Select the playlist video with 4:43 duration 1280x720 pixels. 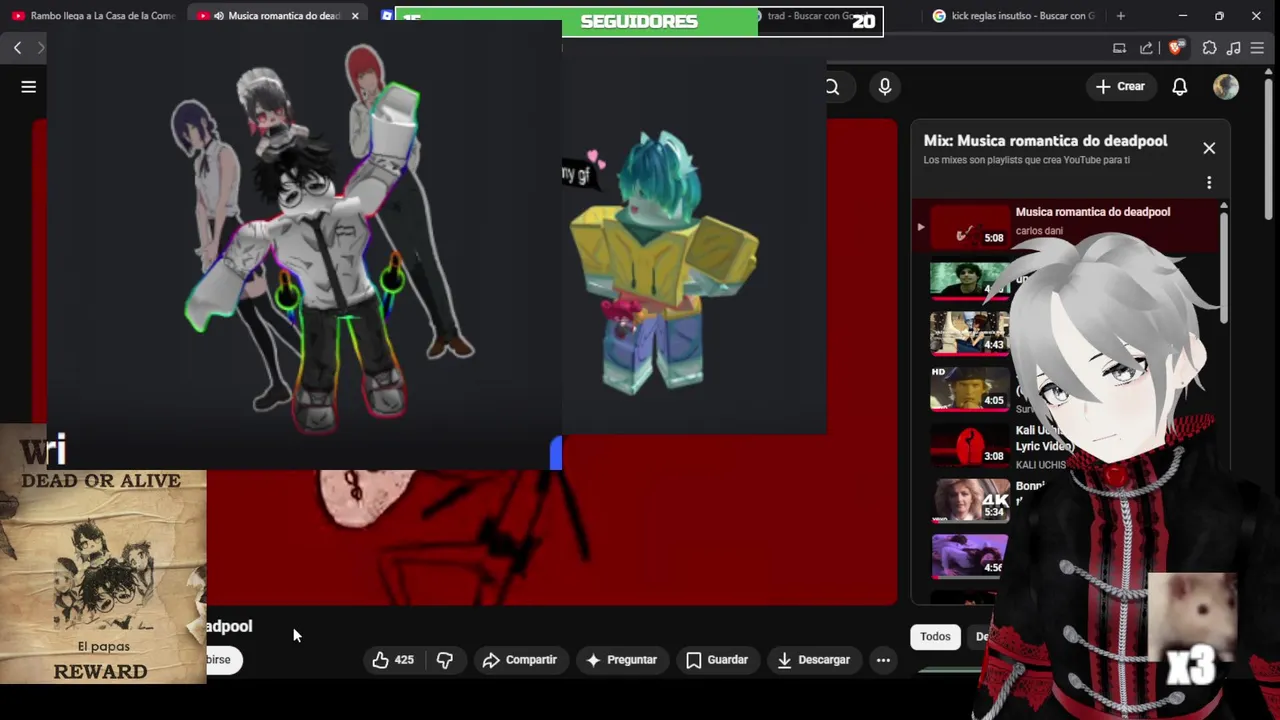(x=970, y=334)
